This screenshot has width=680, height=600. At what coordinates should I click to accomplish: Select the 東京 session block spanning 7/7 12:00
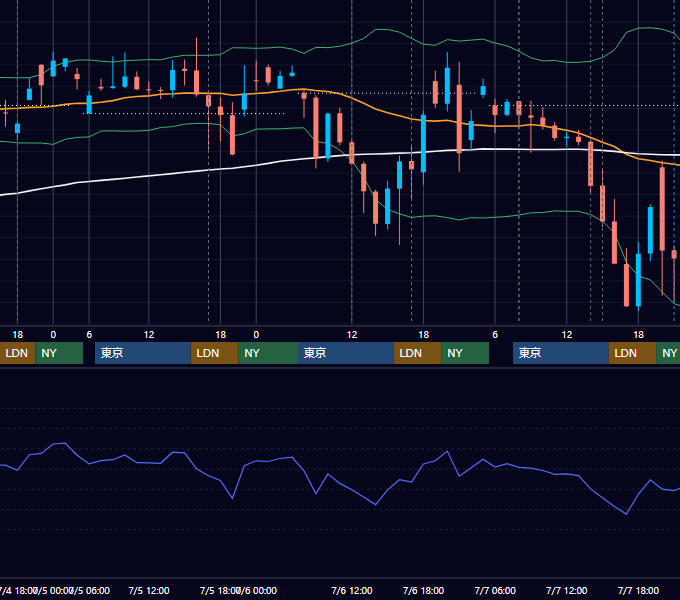coord(561,353)
